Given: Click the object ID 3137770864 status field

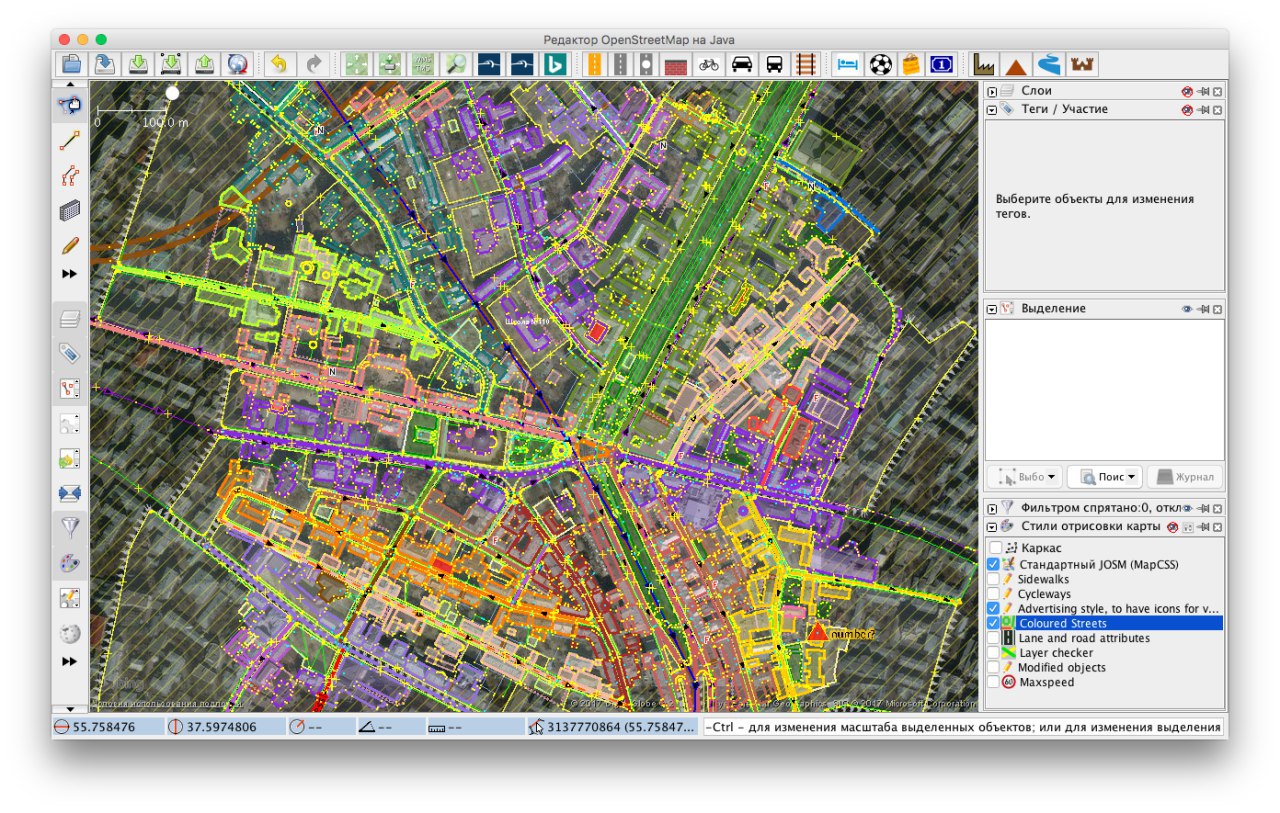Looking at the screenshot, I should click(612, 727).
